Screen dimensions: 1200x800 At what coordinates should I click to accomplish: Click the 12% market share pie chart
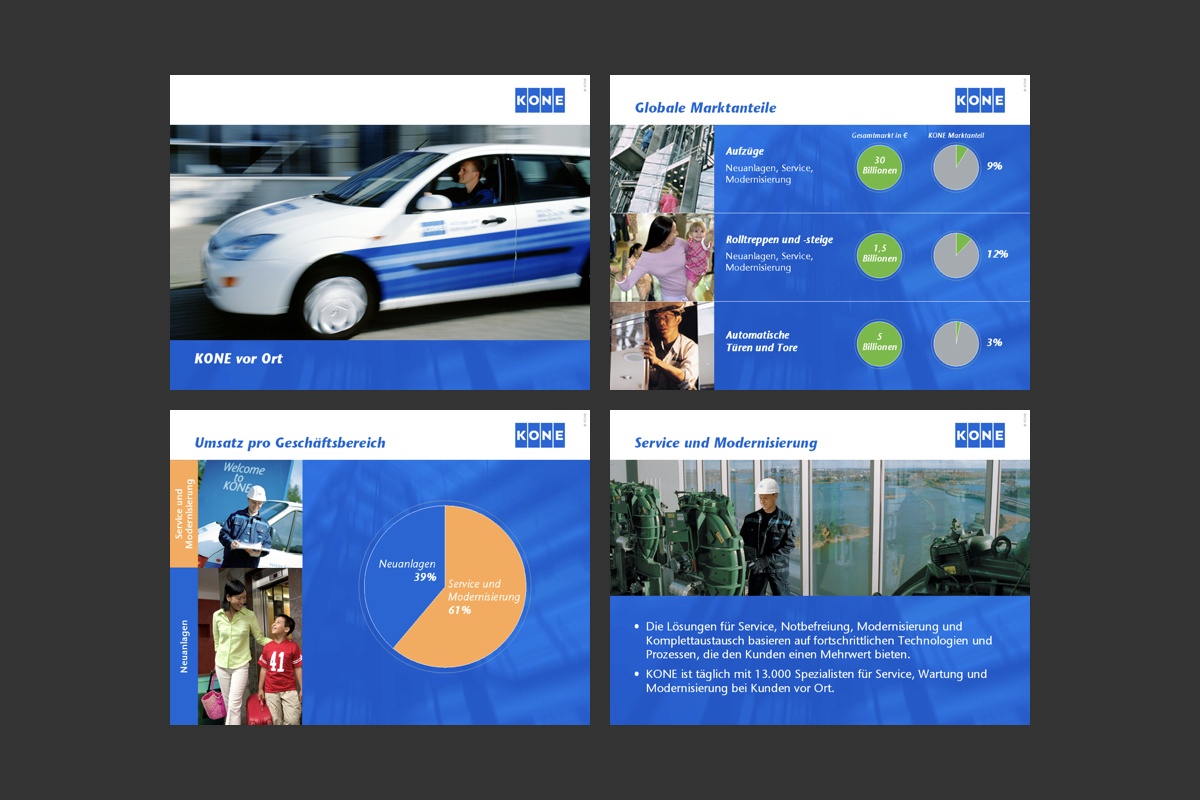tap(955, 255)
